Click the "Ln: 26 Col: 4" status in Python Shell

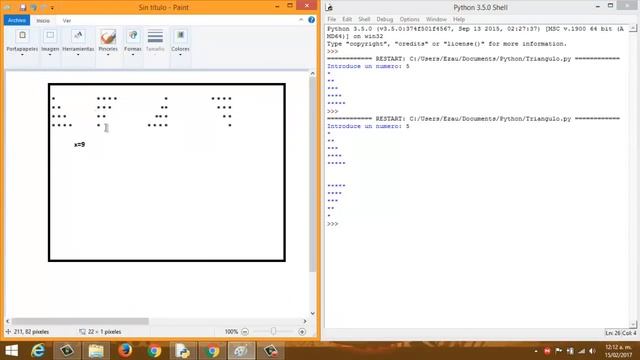(620, 333)
